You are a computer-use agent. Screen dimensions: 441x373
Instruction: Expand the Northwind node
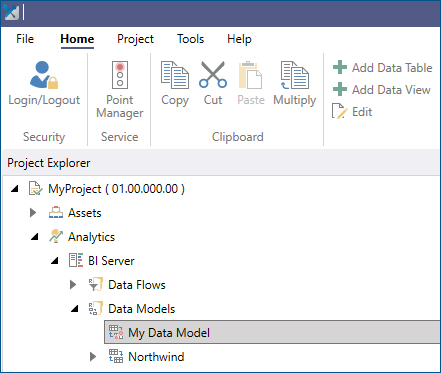point(93,357)
